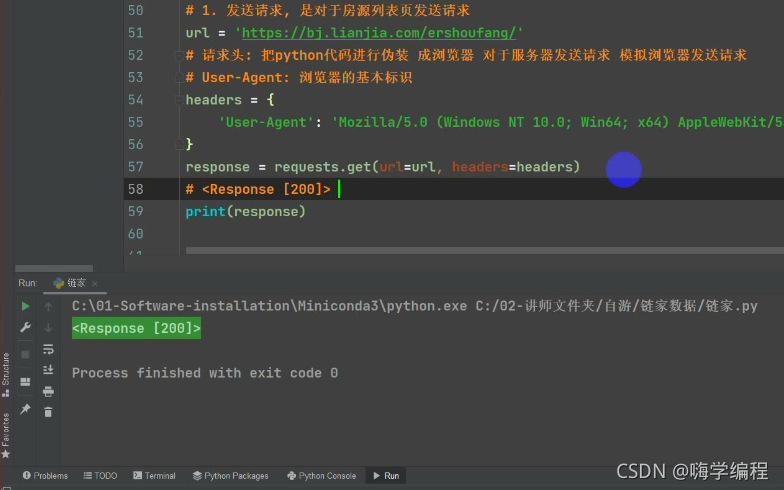Click the project panel horizontal scrollbar

[x=54, y=268]
